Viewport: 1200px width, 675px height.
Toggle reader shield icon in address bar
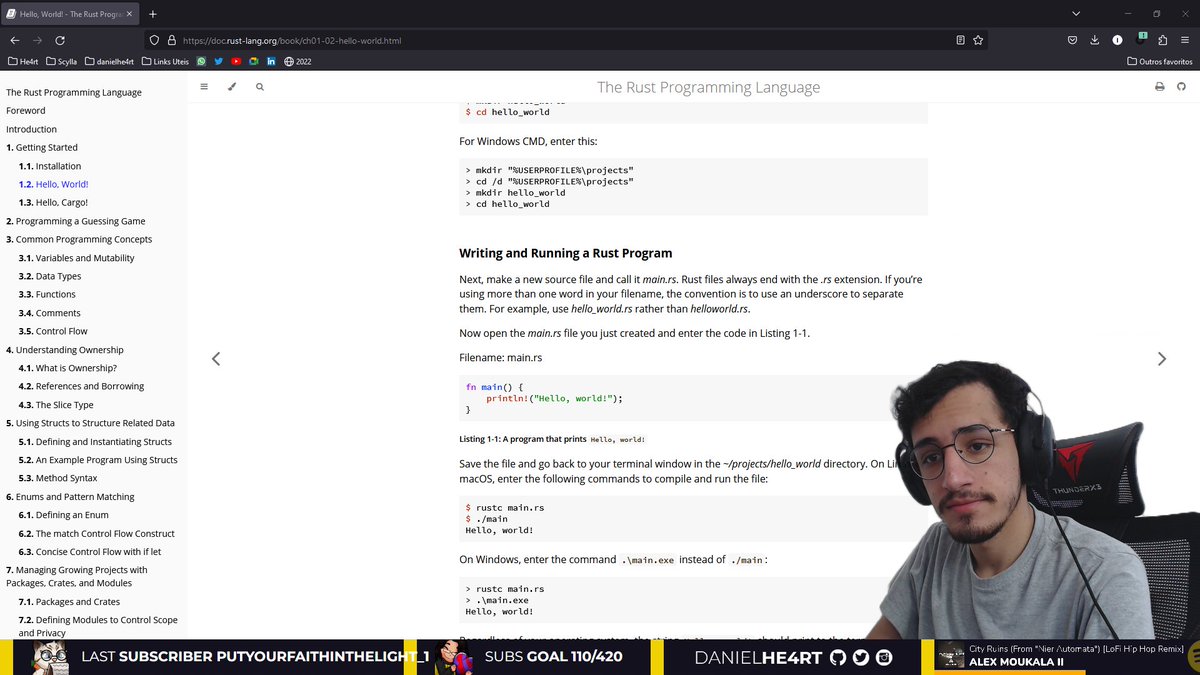153,39
